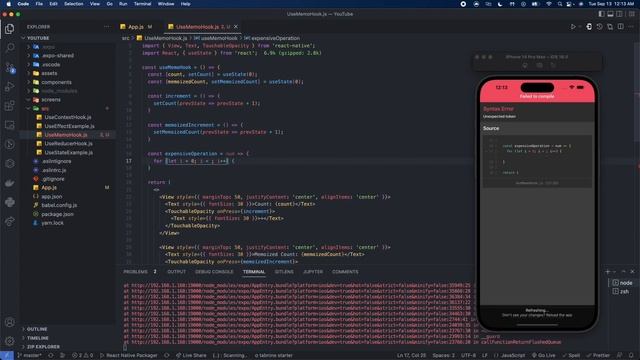Close the terminal panel
640x360 pixels.
pyautogui.click(x=632, y=271)
